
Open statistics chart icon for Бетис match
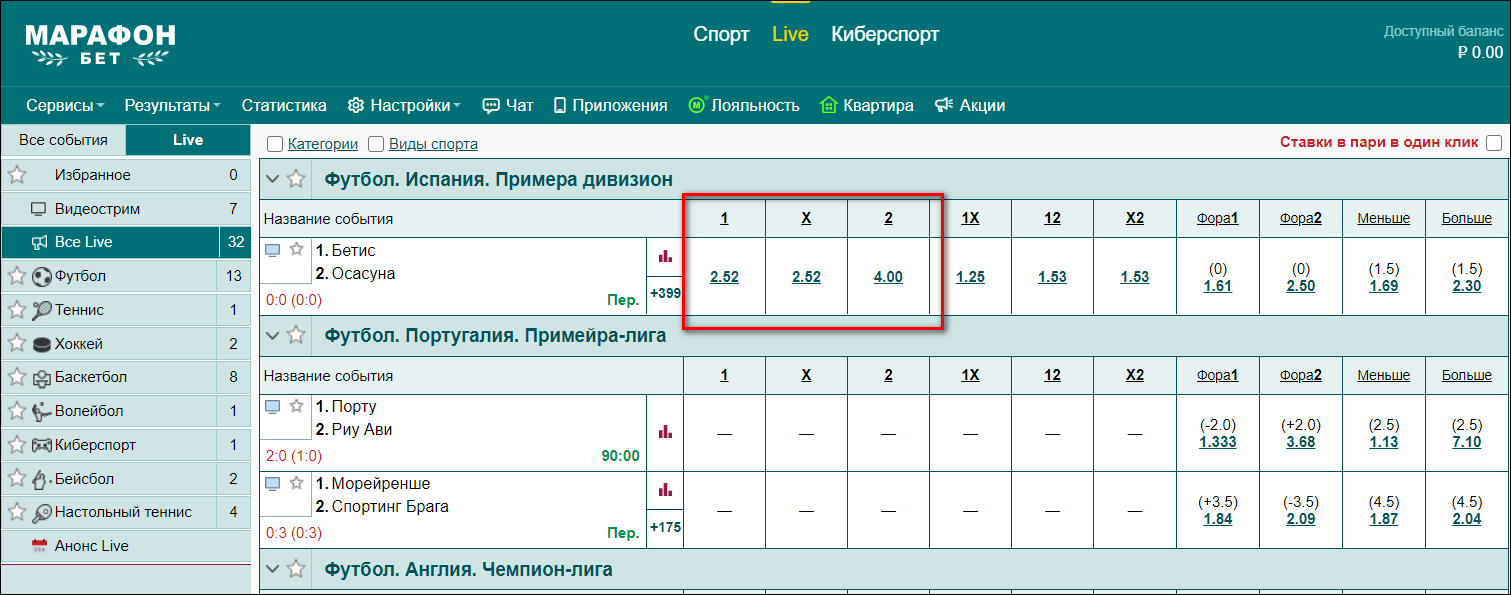(x=665, y=256)
